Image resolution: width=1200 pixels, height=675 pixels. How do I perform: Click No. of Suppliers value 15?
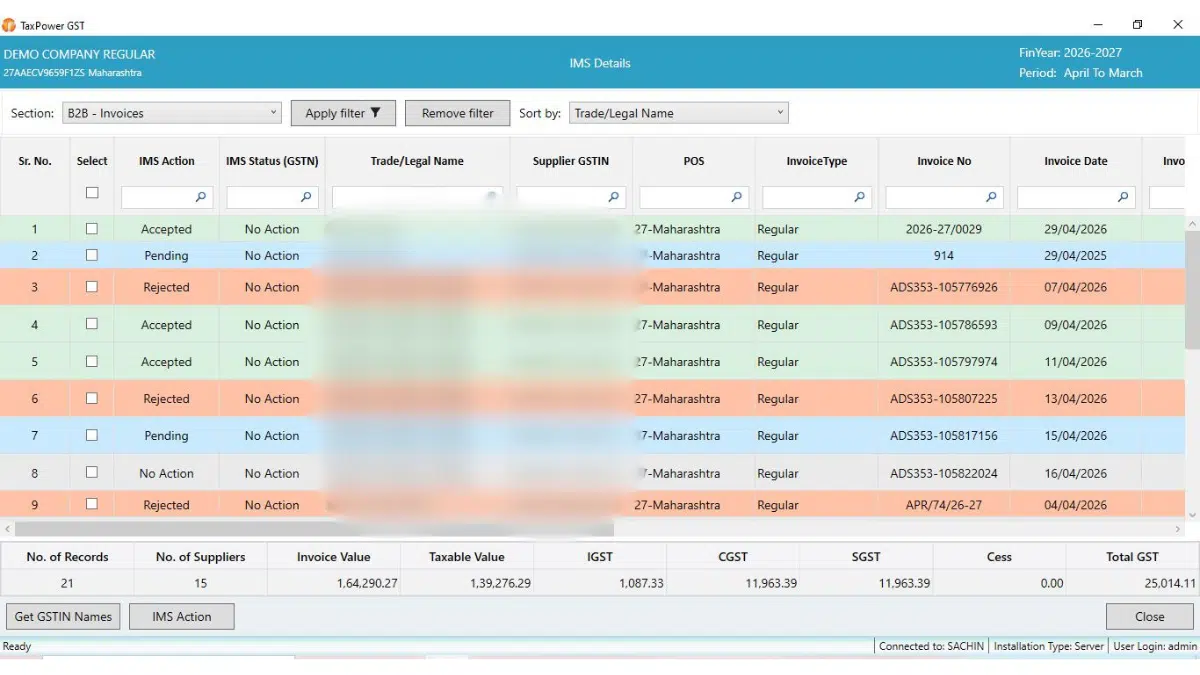pos(200,583)
